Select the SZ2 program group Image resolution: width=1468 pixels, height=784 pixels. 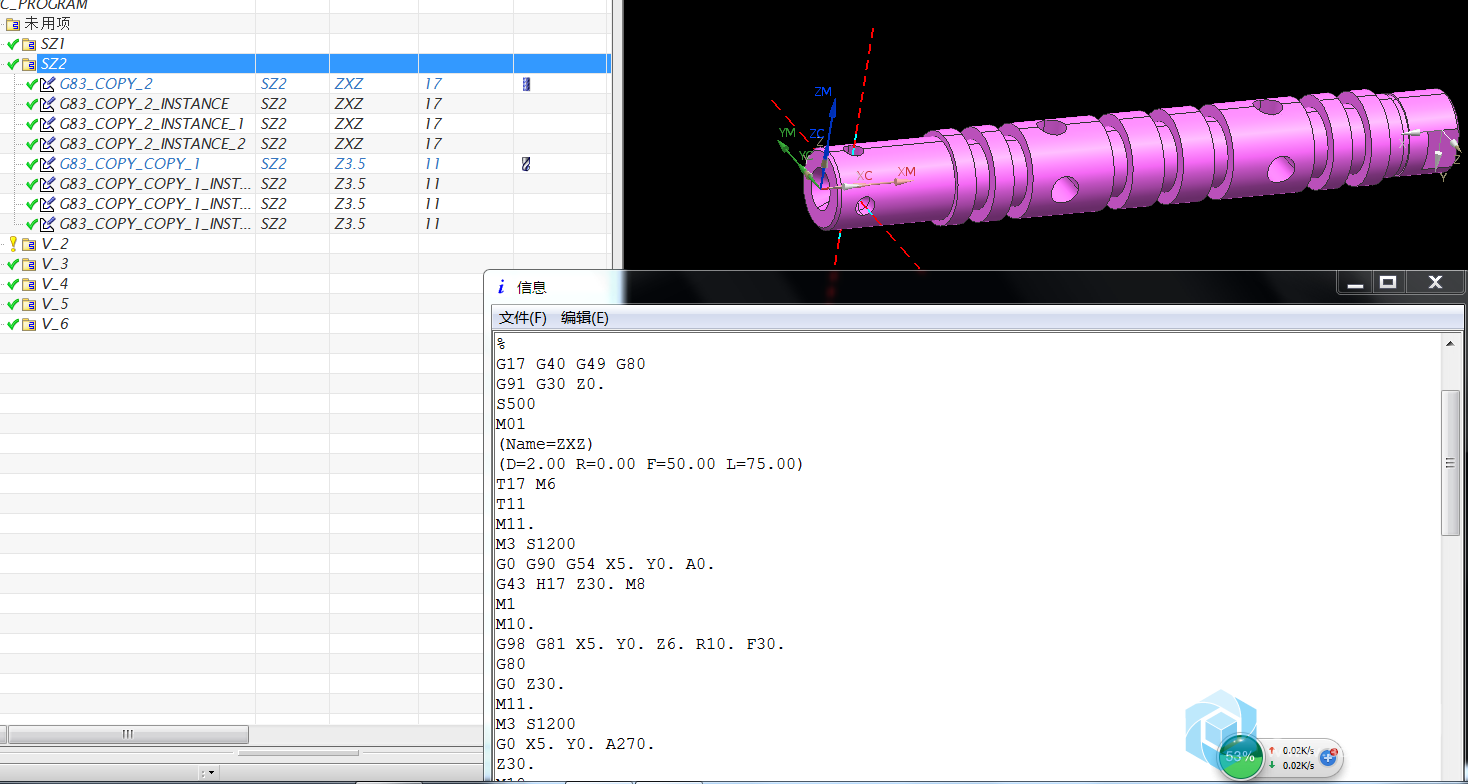(53, 64)
